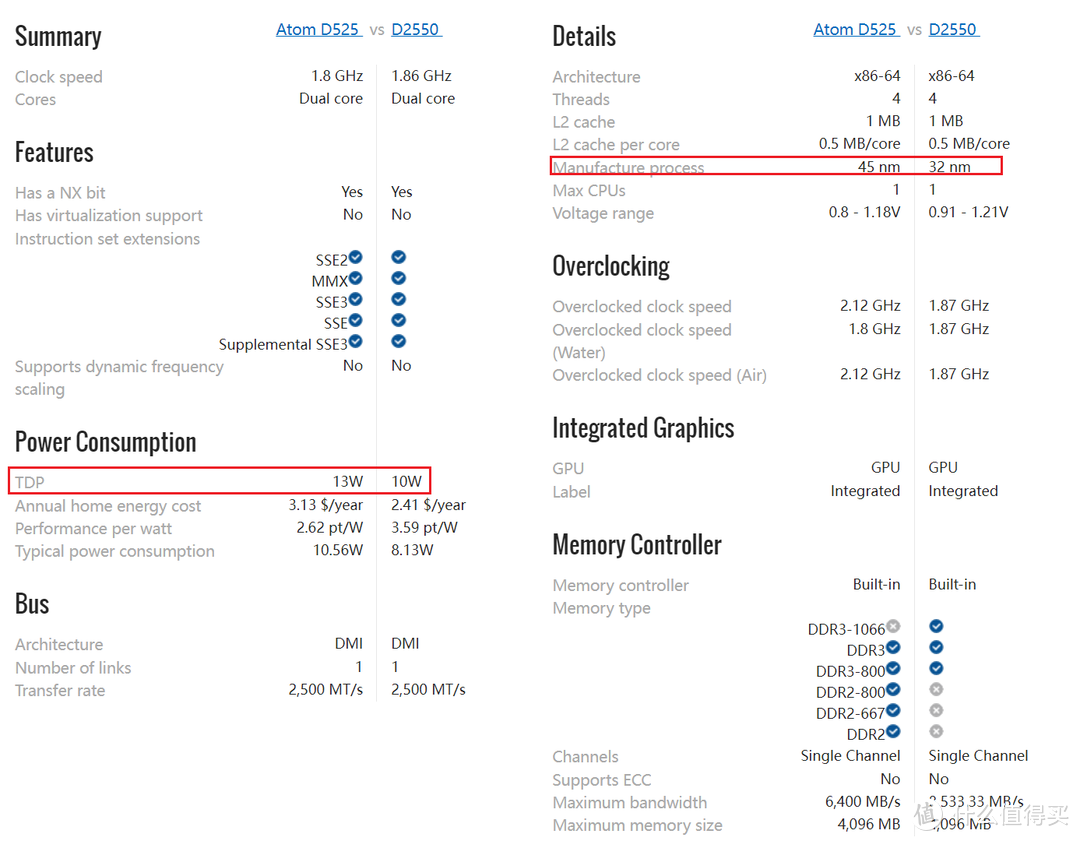Click the 0.91 - 1.21V value

[968, 212]
